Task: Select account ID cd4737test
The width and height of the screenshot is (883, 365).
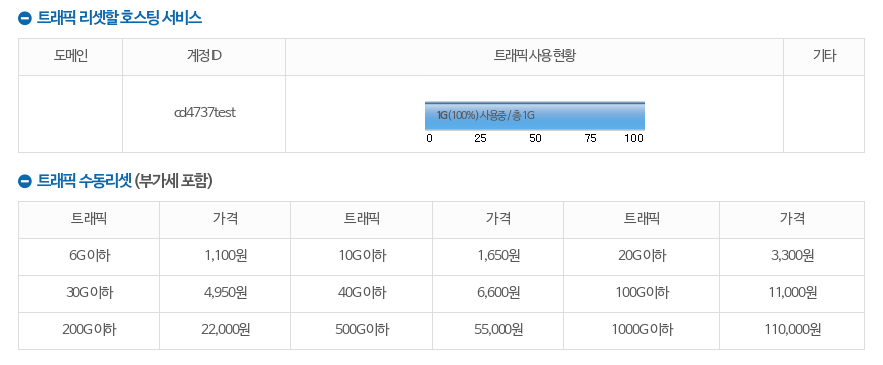Action: pyautogui.click(x=205, y=113)
